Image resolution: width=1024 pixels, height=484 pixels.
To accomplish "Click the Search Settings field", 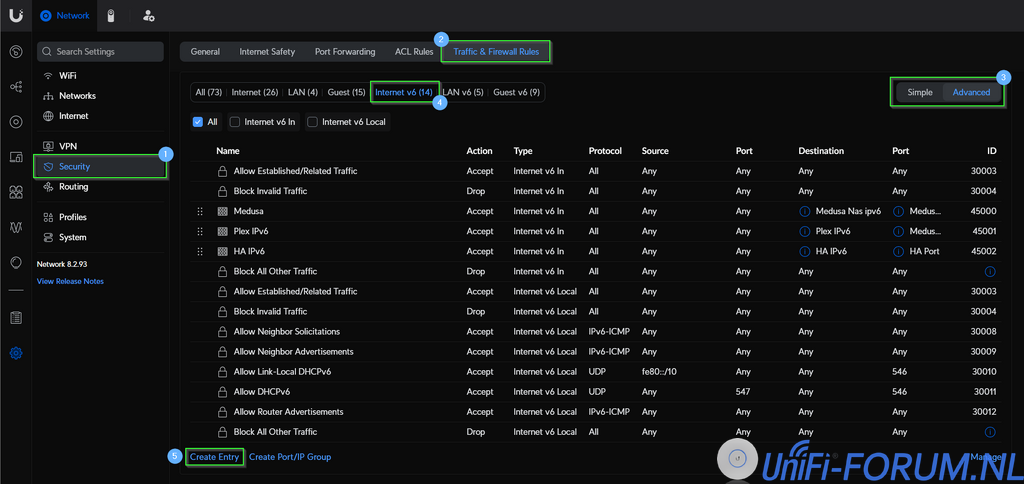I will coord(100,51).
